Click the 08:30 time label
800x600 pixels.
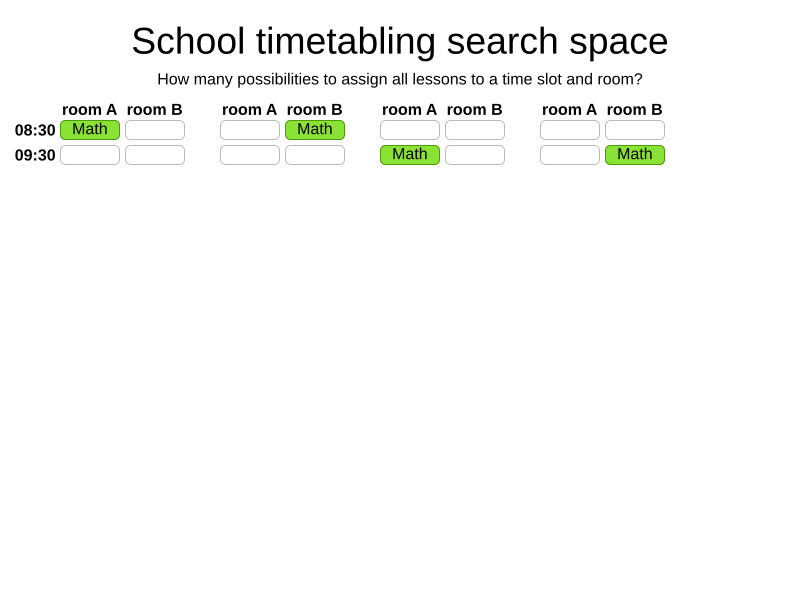(35, 130)
